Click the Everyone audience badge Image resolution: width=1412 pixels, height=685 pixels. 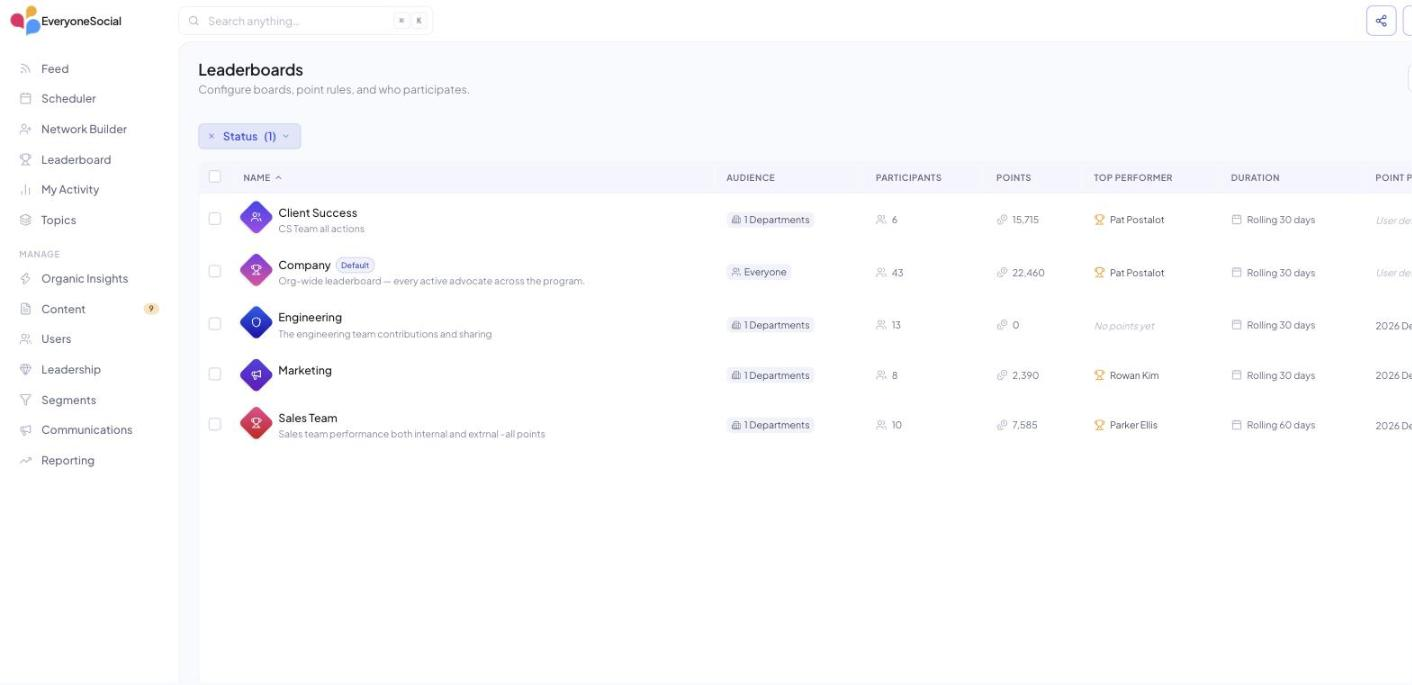(x=759, y=272)
